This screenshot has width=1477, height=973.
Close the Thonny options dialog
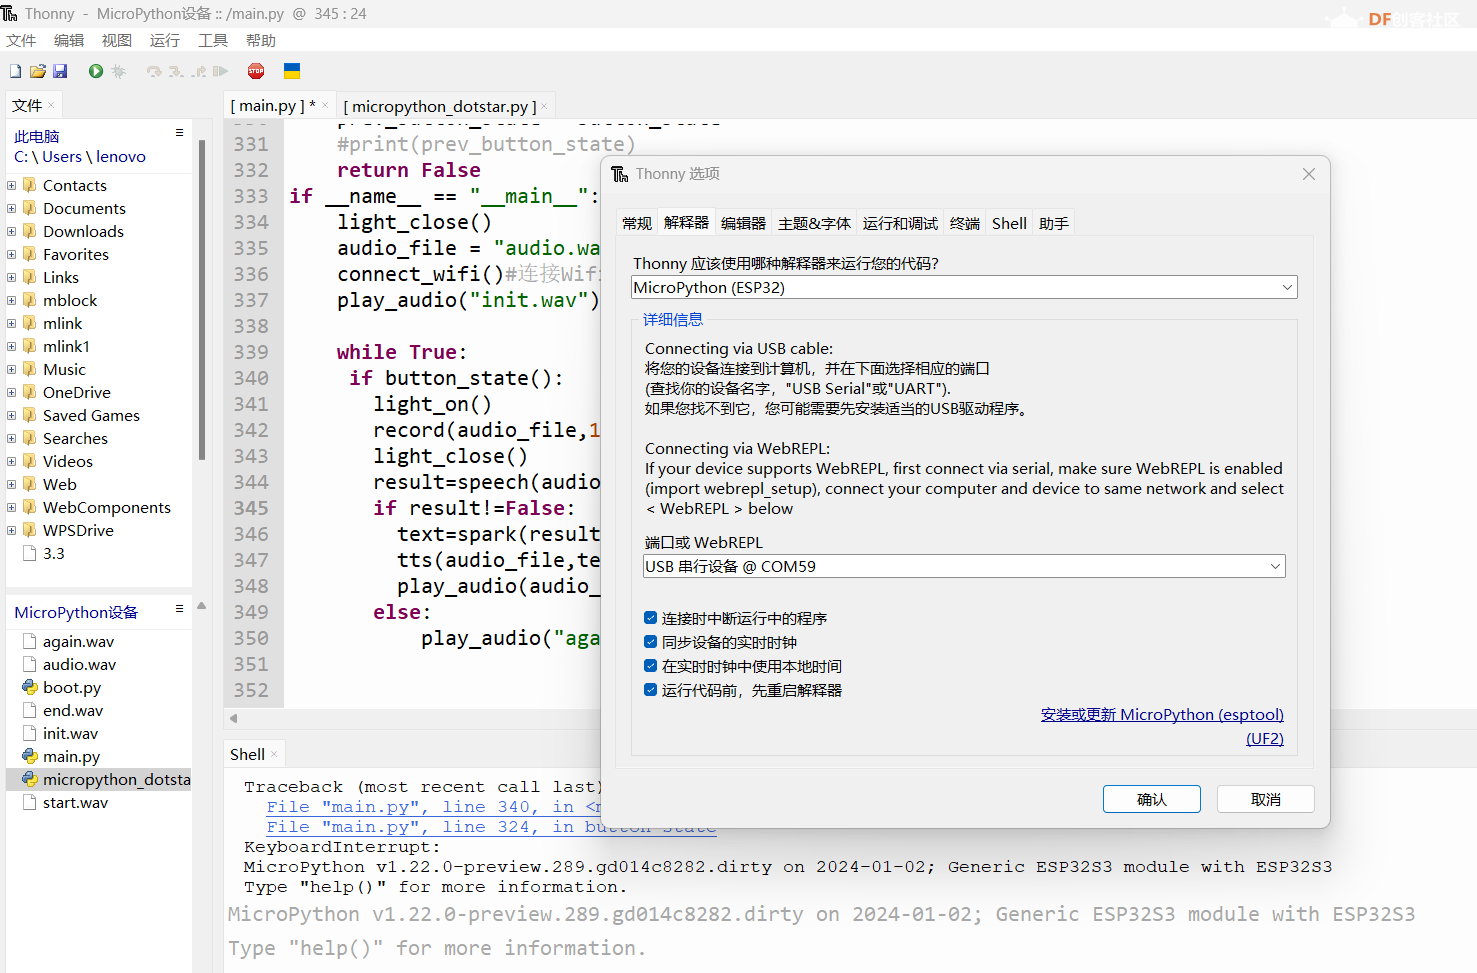(1309, 174)
